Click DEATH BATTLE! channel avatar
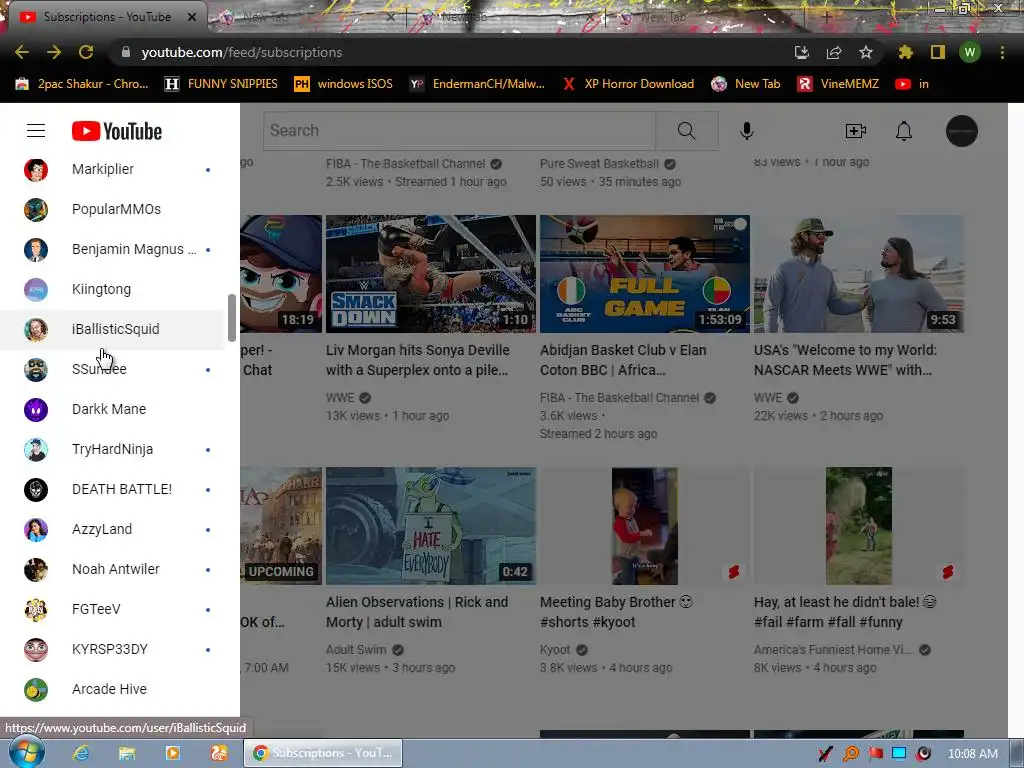This screenshot has height=768, width=1024. pyautogui.click(x=36, y=490)
